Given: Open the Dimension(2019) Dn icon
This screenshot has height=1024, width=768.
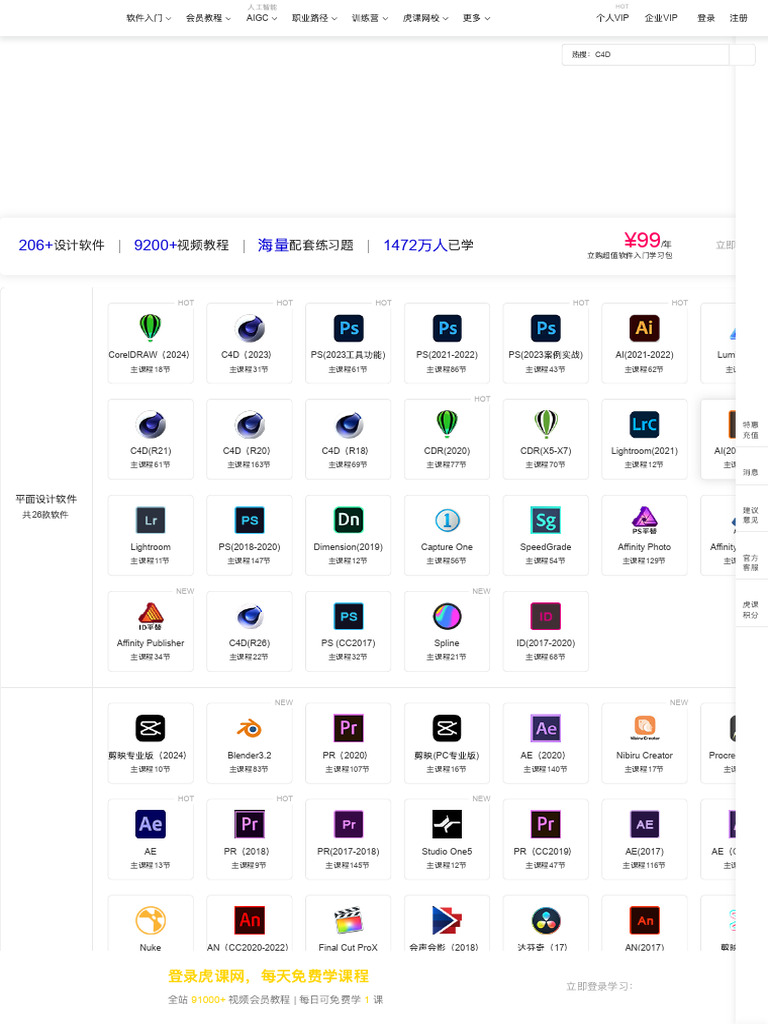Looking at the screenshot, I should [x=348, y=520].
